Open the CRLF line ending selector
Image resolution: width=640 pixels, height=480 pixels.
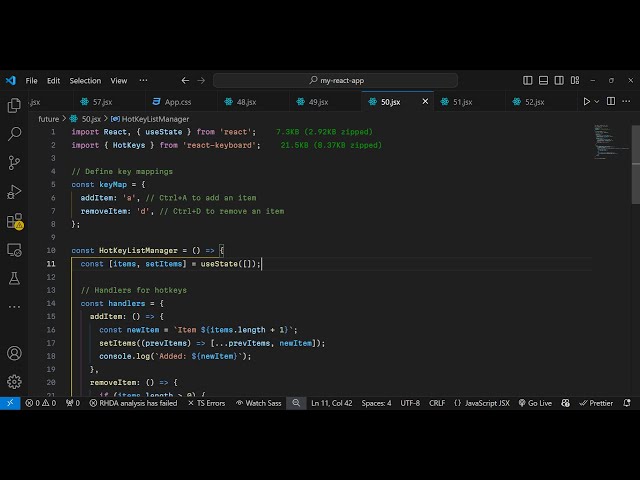[437, 403]
